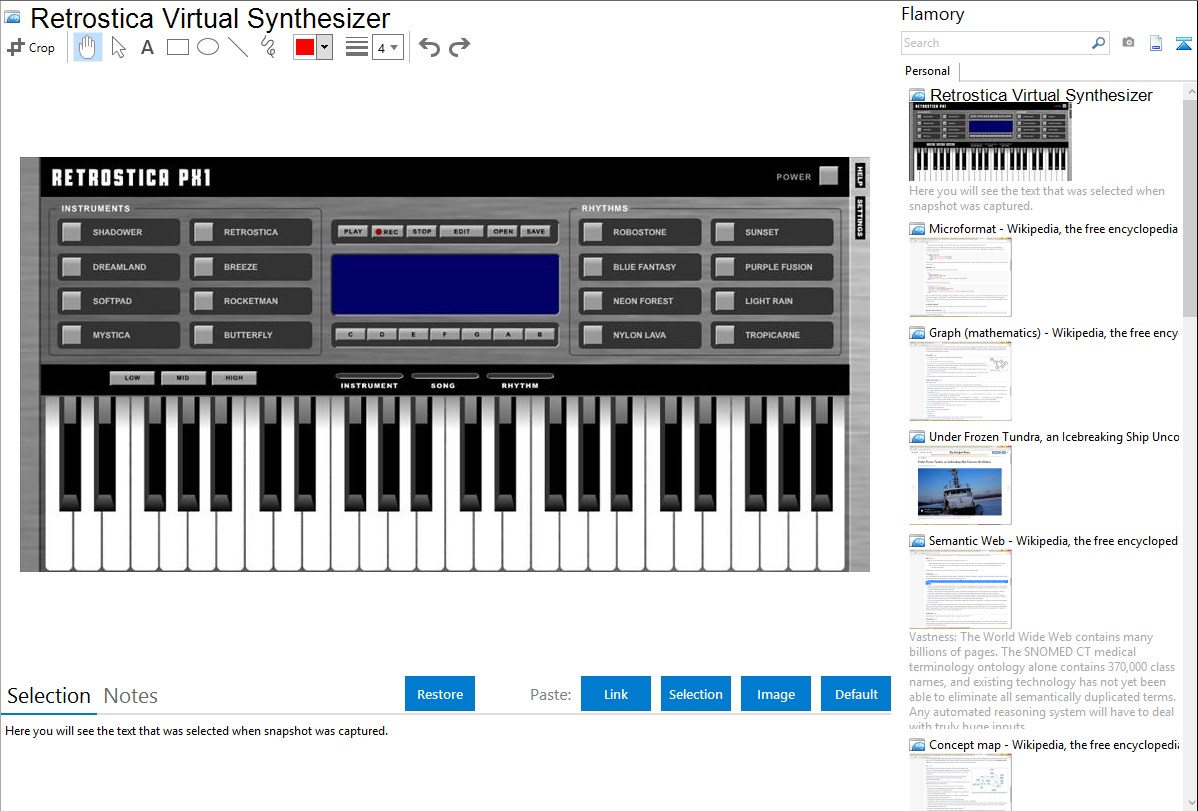Select the arrow pointer tool
Image resolution: width=1198 pixels, height=811 pixels.
118,47
